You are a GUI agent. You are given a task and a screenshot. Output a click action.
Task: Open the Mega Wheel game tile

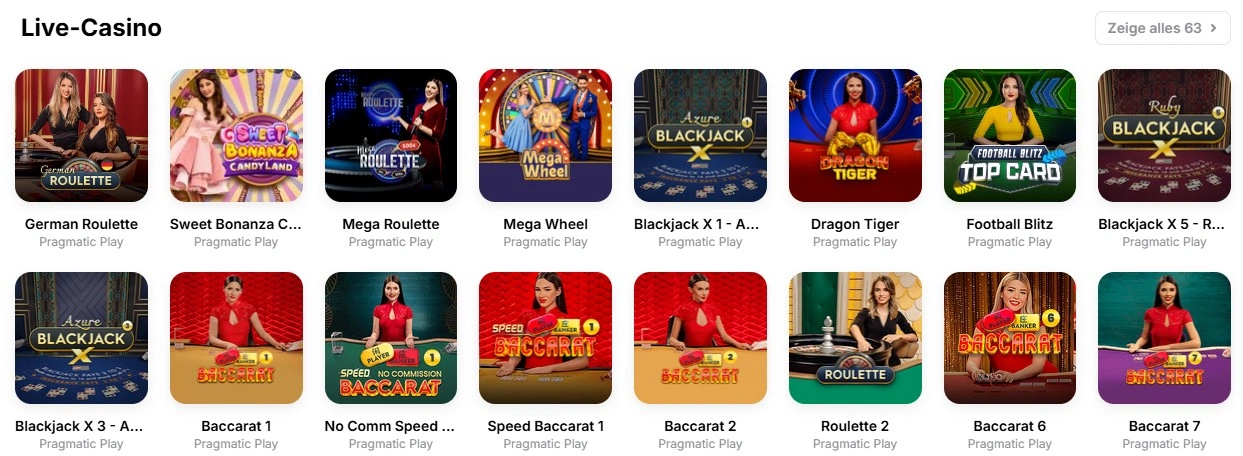pyautogui.click(x=546, y=135)
